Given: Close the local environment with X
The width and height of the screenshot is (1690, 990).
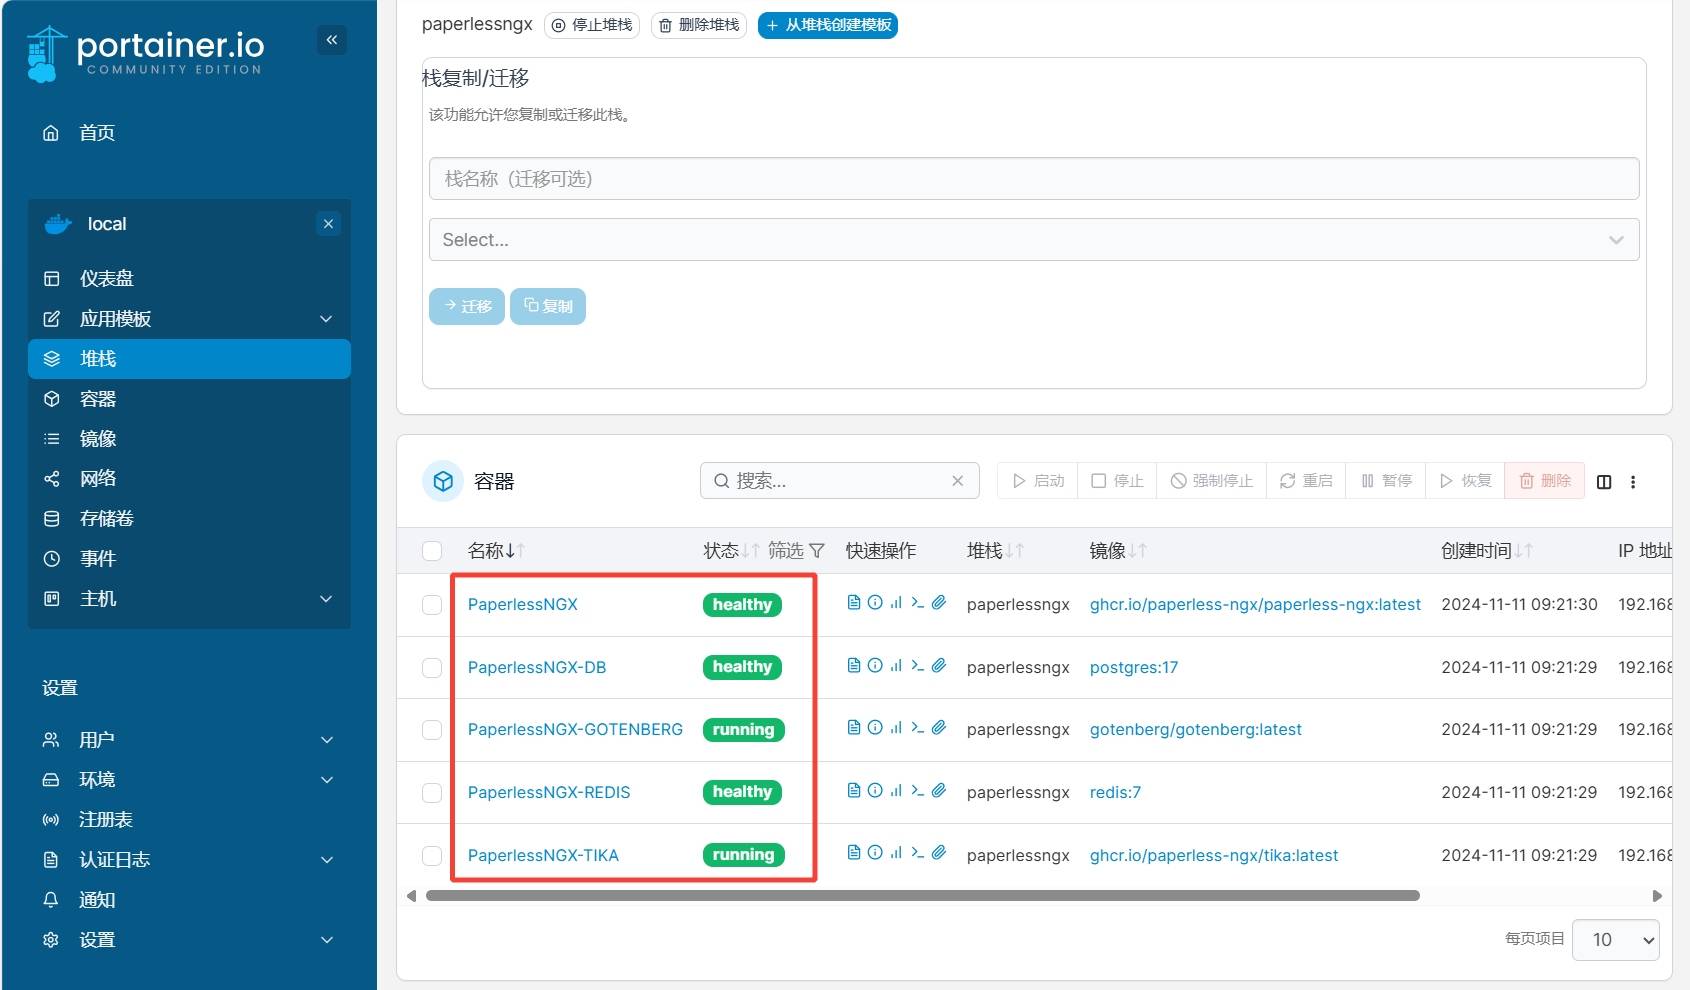Looking at the screenshot, I should (x=328, y=224).
